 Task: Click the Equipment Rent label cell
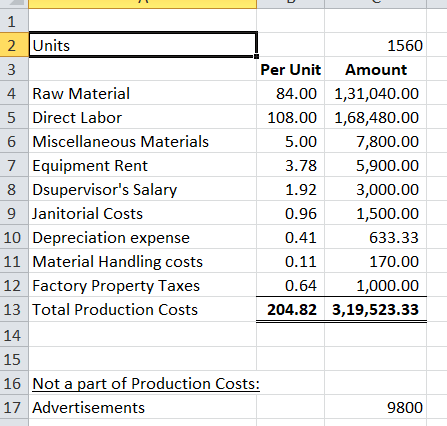[x=143, y=165]
